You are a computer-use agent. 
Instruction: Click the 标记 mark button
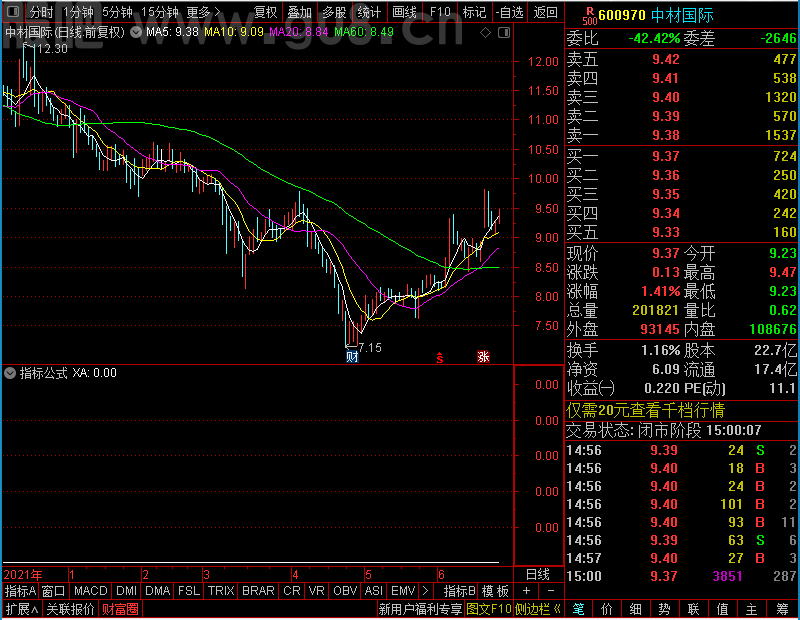coord(474,12)
